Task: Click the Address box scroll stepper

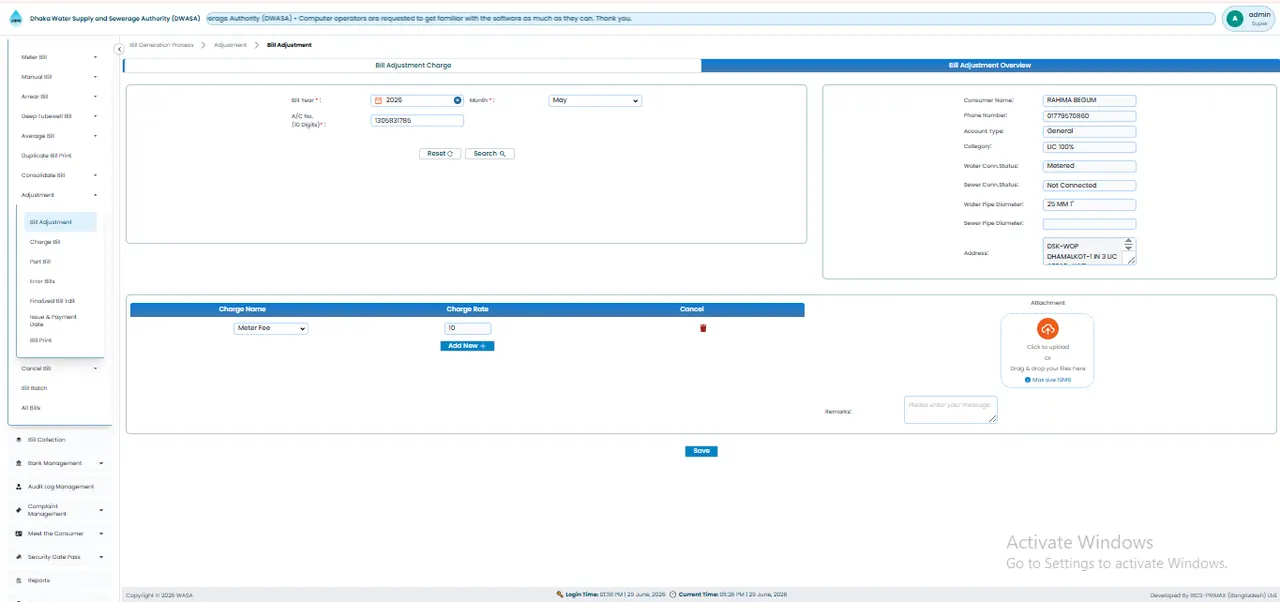Action: tap(1129, 244)
